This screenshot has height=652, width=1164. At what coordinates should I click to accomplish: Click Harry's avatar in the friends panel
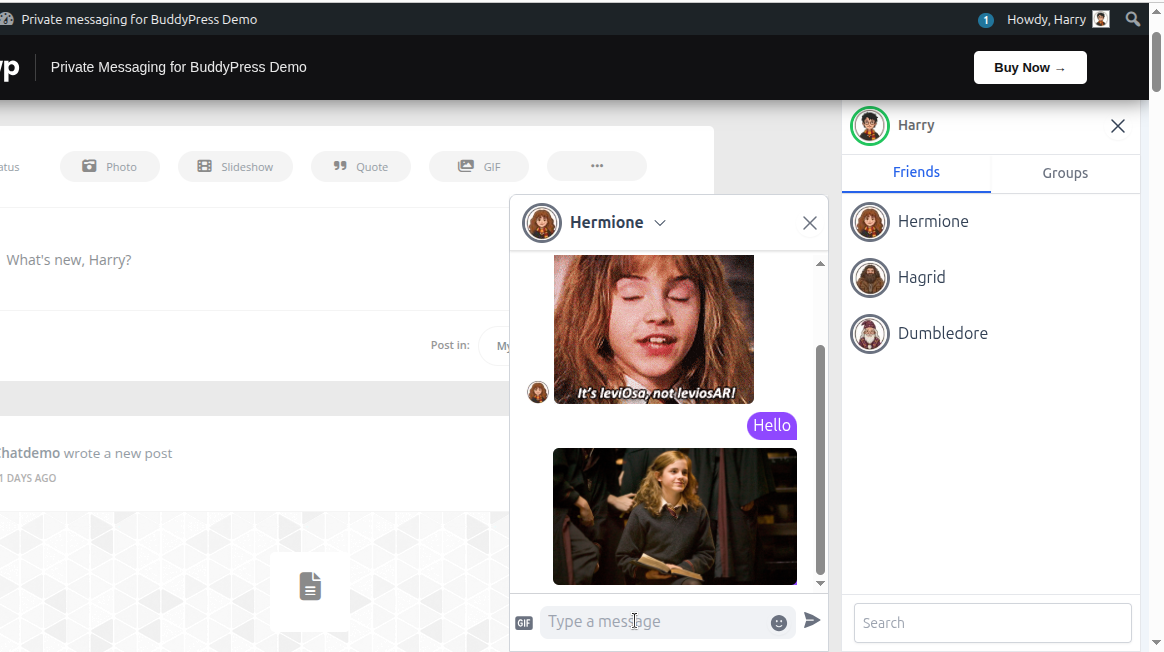(x=869, y=126)
